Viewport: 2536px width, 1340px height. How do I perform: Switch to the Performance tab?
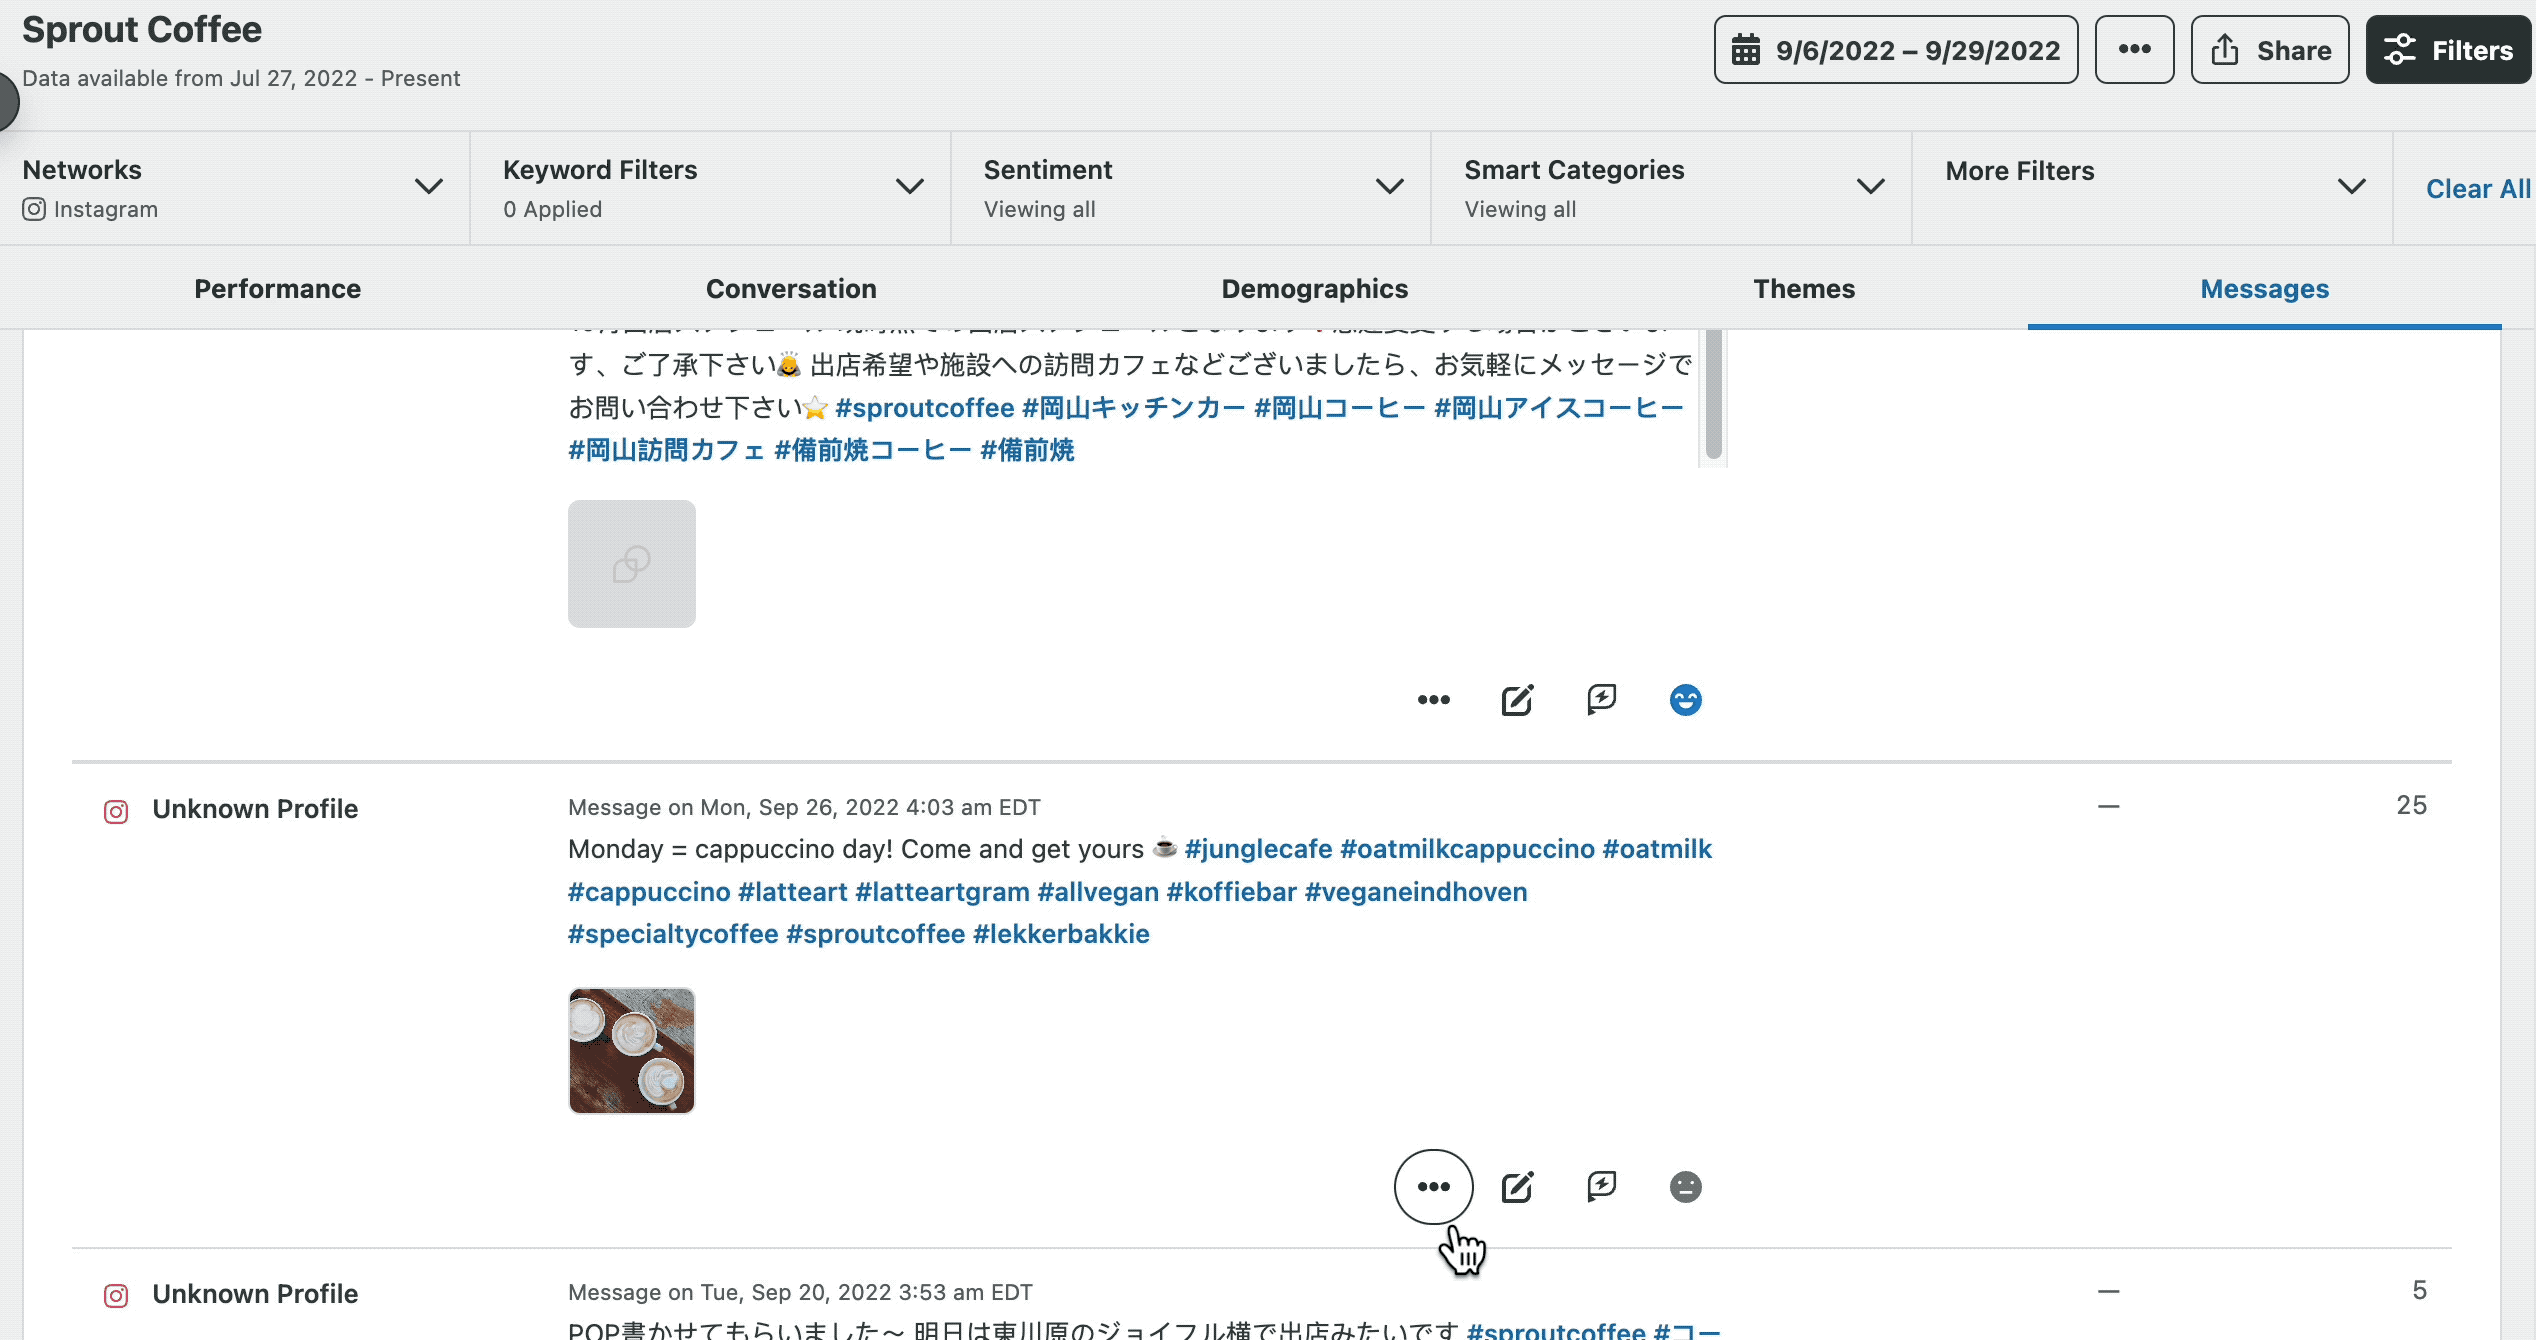(277, 289)
